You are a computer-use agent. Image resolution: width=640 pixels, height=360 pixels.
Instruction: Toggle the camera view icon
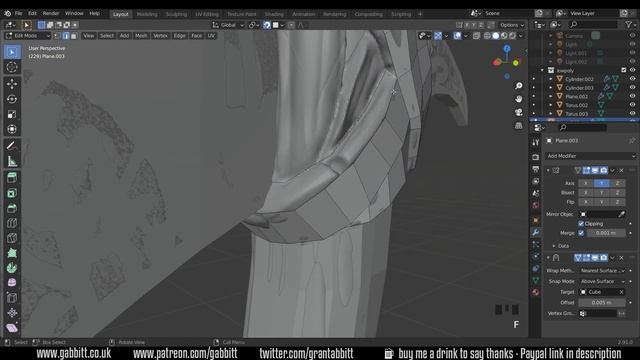518,112
